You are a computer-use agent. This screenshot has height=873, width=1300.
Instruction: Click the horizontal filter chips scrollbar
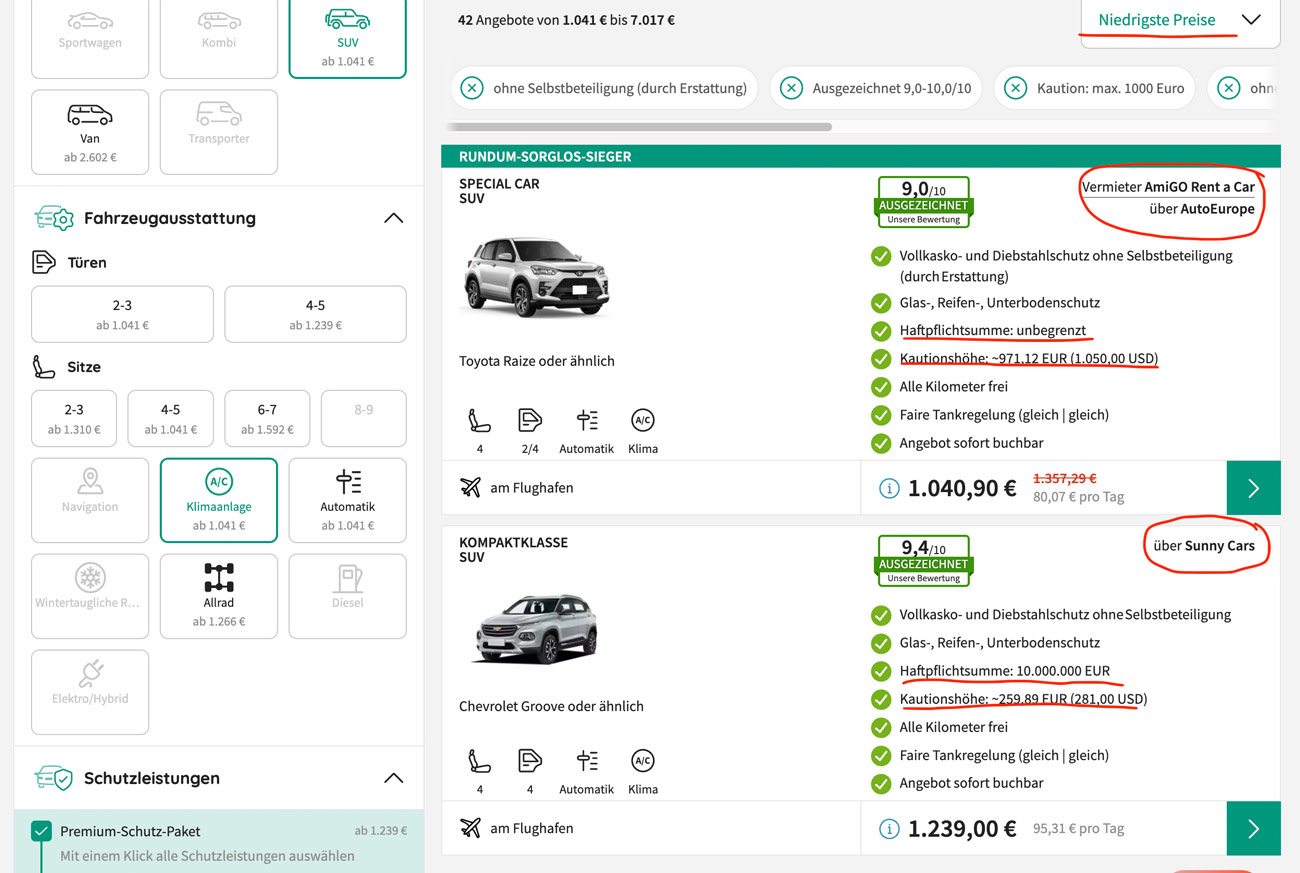(639, 127)
